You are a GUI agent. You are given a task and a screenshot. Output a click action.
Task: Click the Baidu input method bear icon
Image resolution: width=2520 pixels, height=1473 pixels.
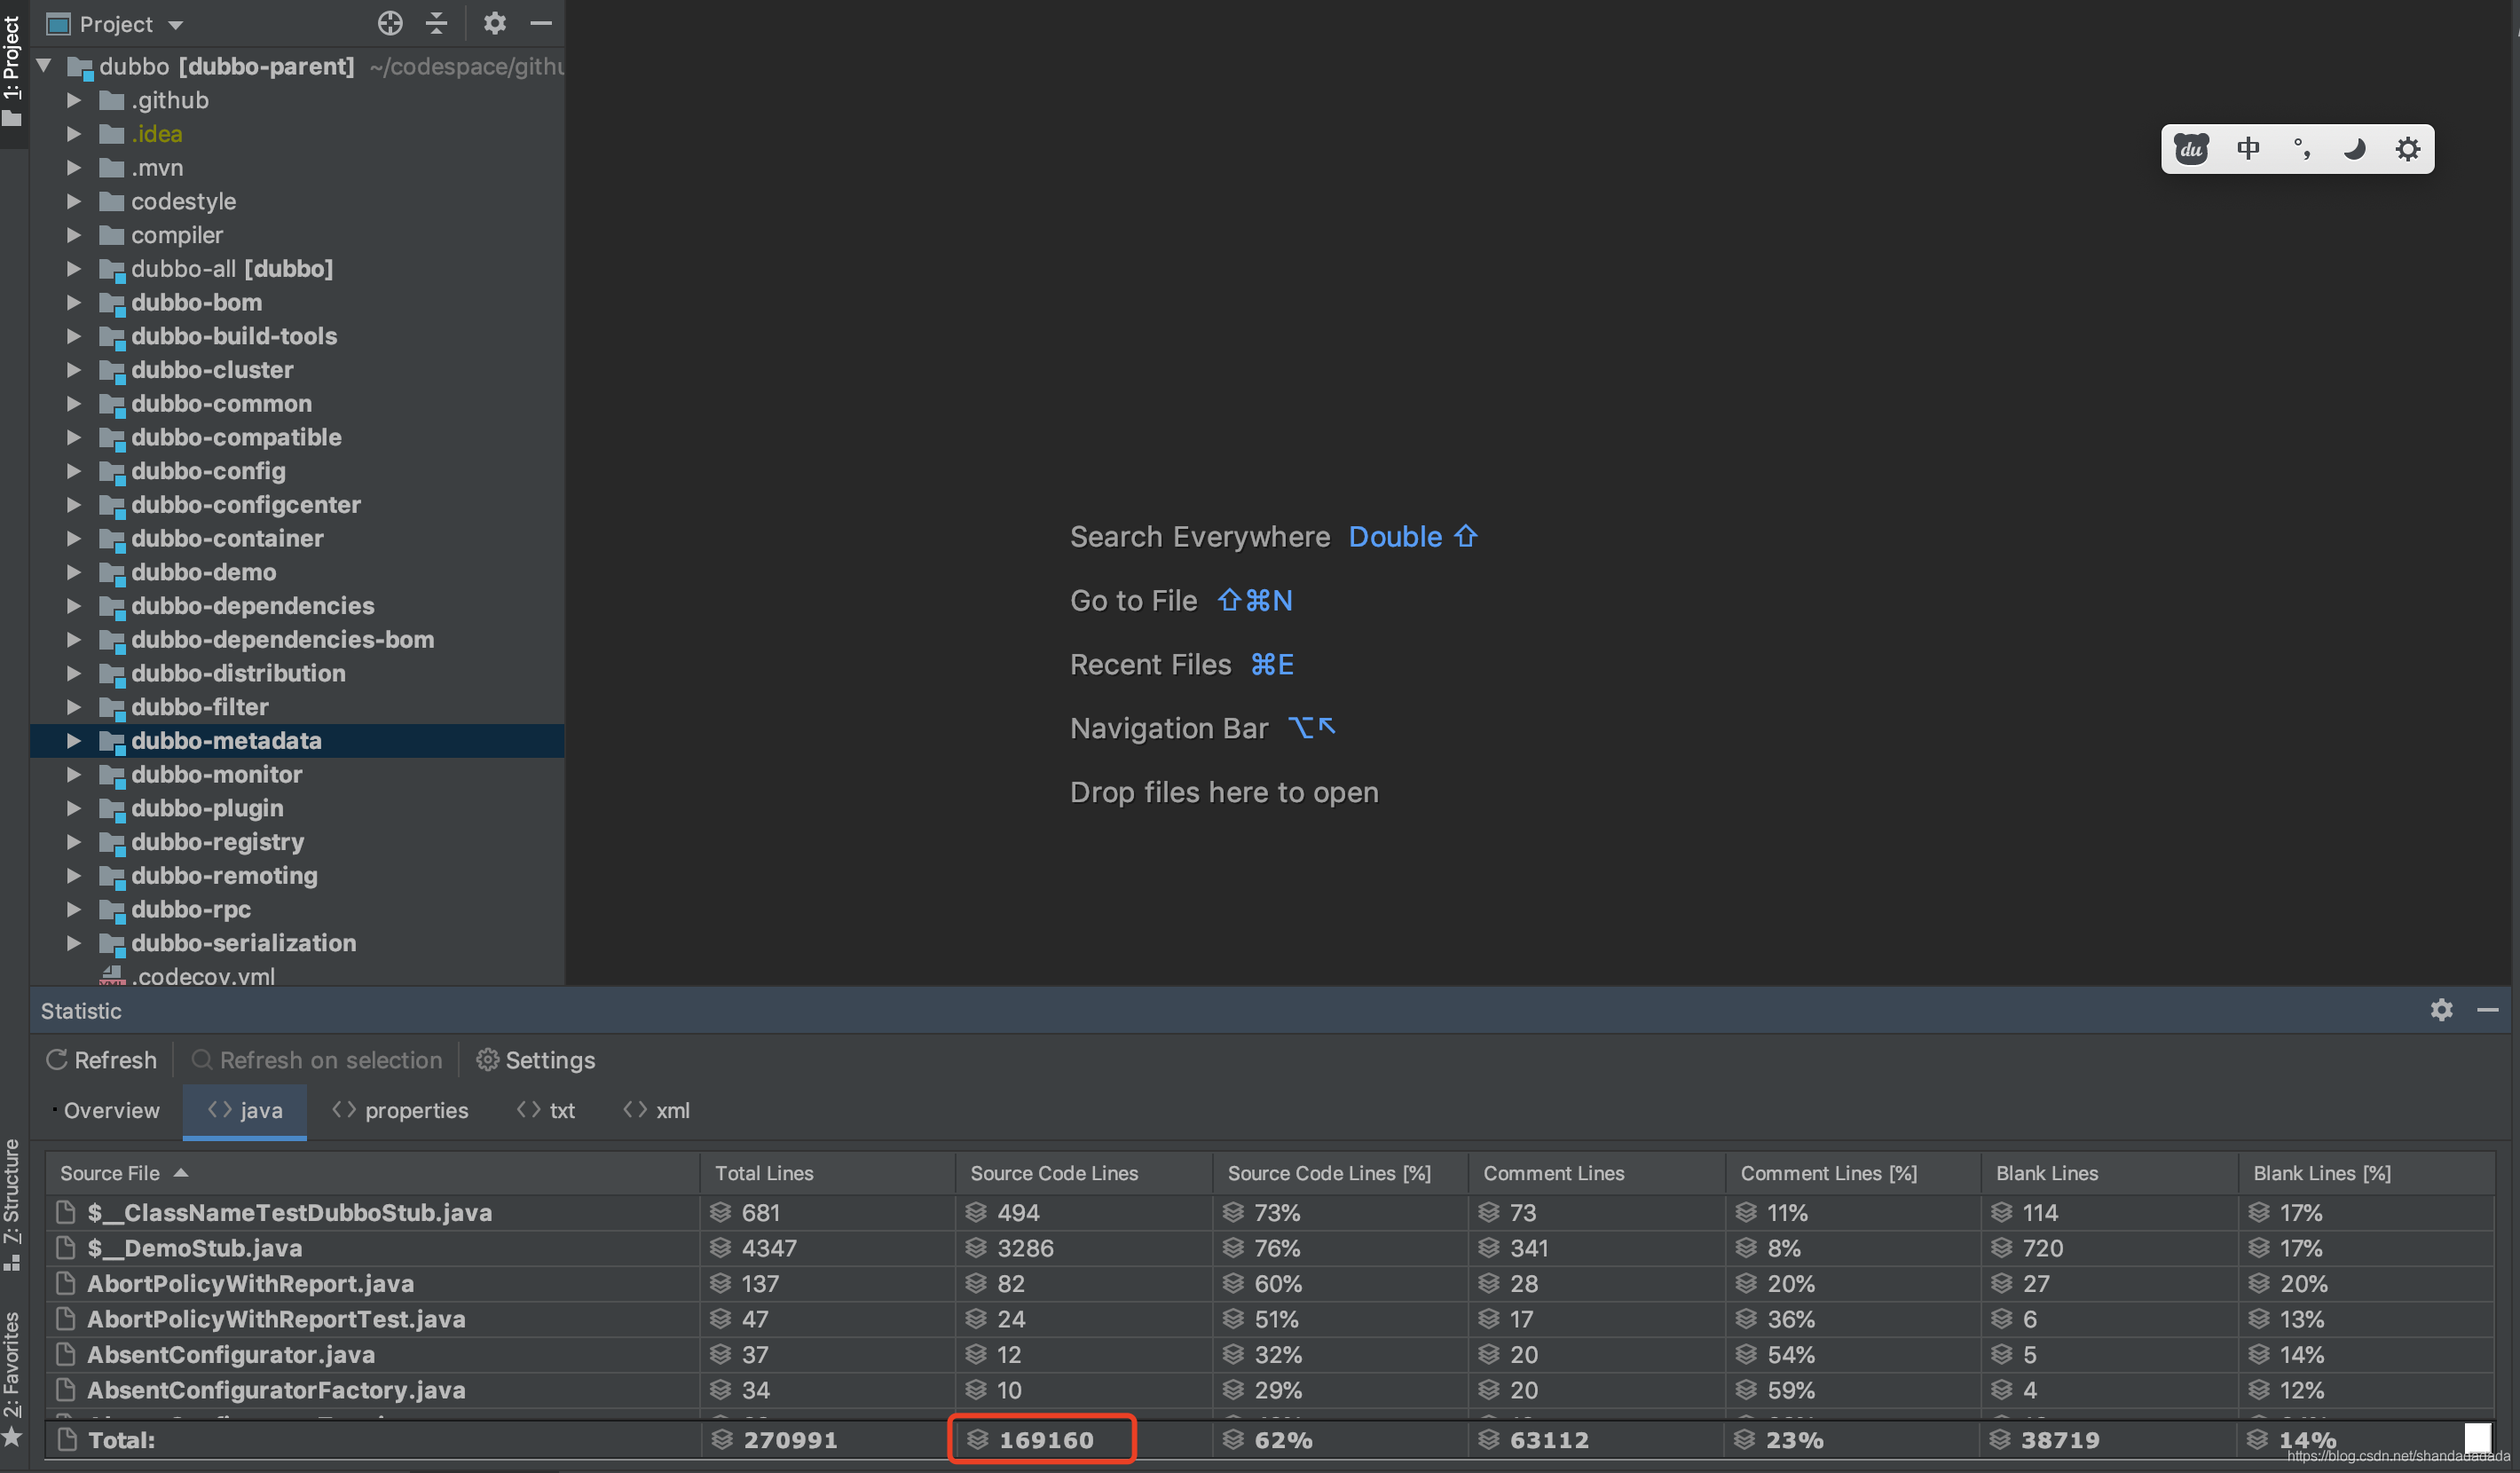click(x=2192, y=149)
